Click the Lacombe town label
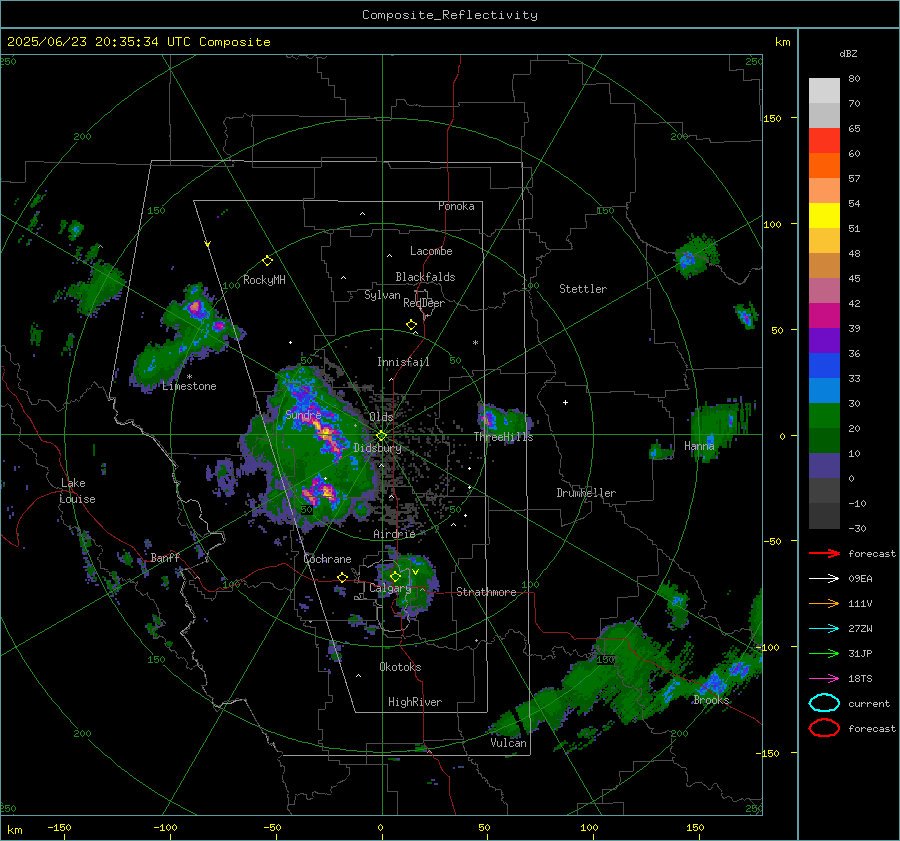 tap(431, 251)
